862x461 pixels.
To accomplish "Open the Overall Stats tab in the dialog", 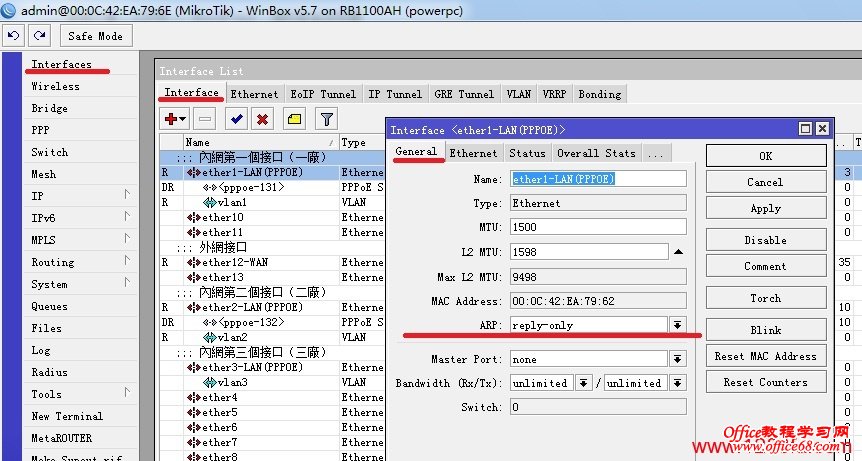I will (596, 153).
